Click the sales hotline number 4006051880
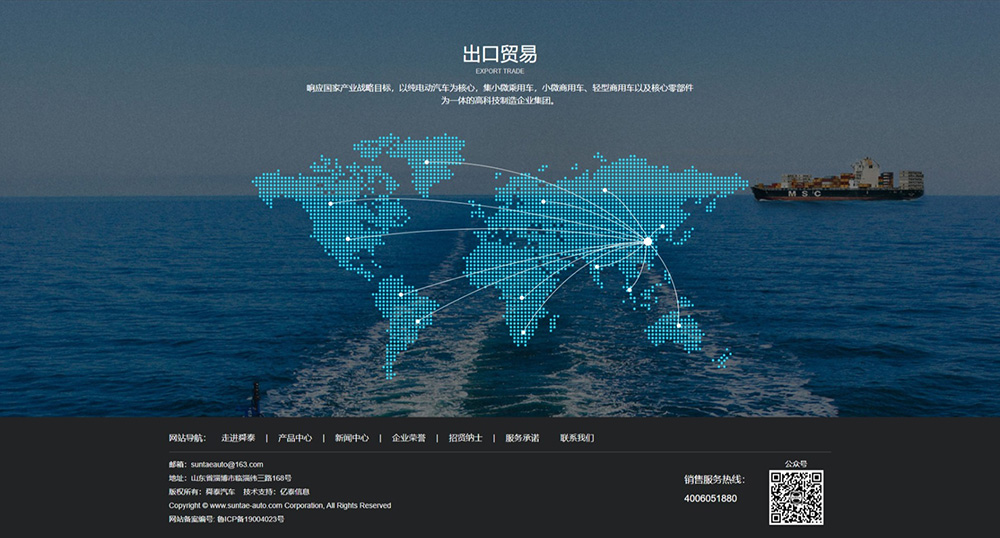The height and width of the screenshot is (538, 1000). point(710,498)
